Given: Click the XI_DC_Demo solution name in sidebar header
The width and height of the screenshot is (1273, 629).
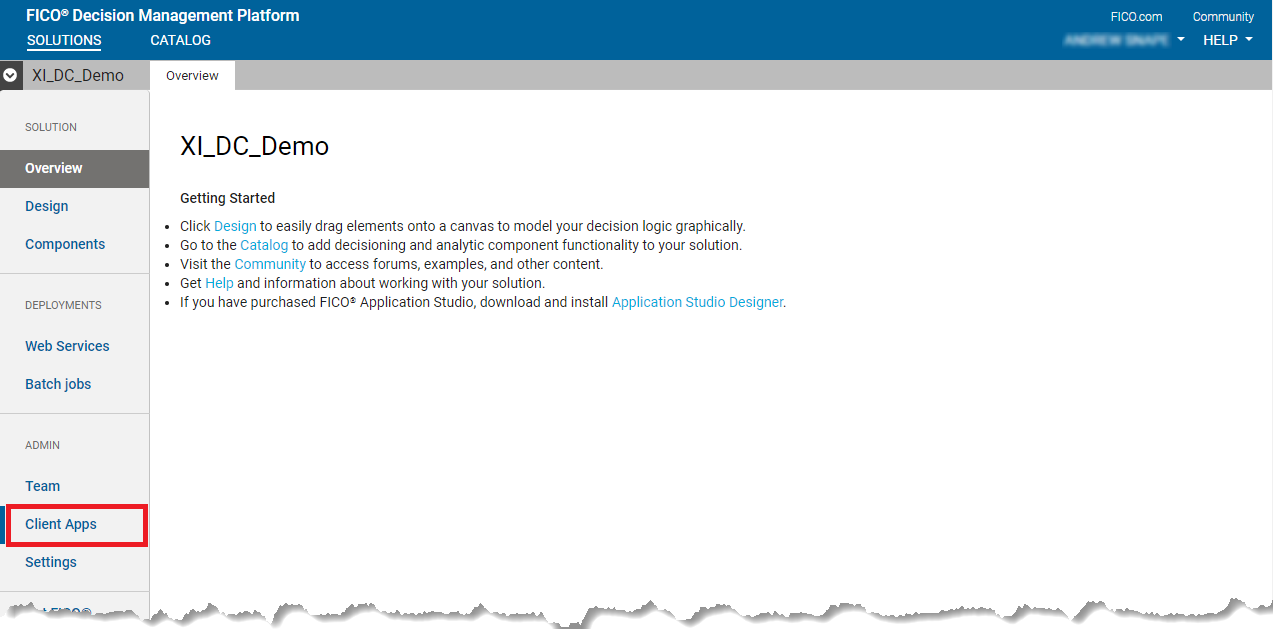Looking at the screenshot, I should pos(78,75).
